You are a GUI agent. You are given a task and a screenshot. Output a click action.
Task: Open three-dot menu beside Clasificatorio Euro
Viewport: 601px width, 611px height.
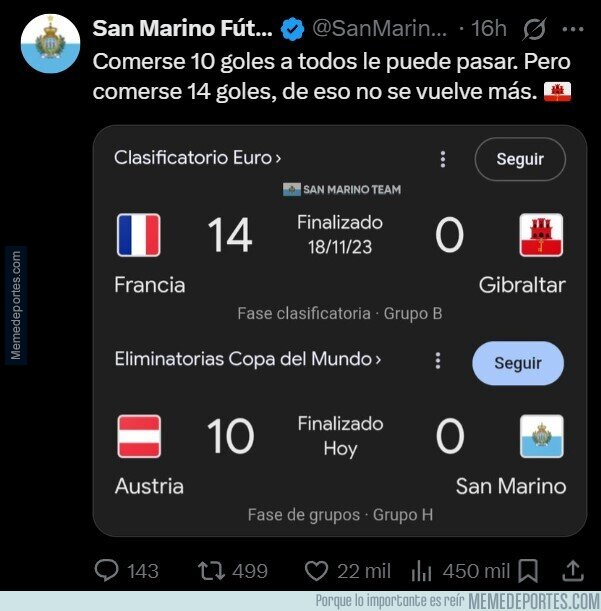[442, 159]
